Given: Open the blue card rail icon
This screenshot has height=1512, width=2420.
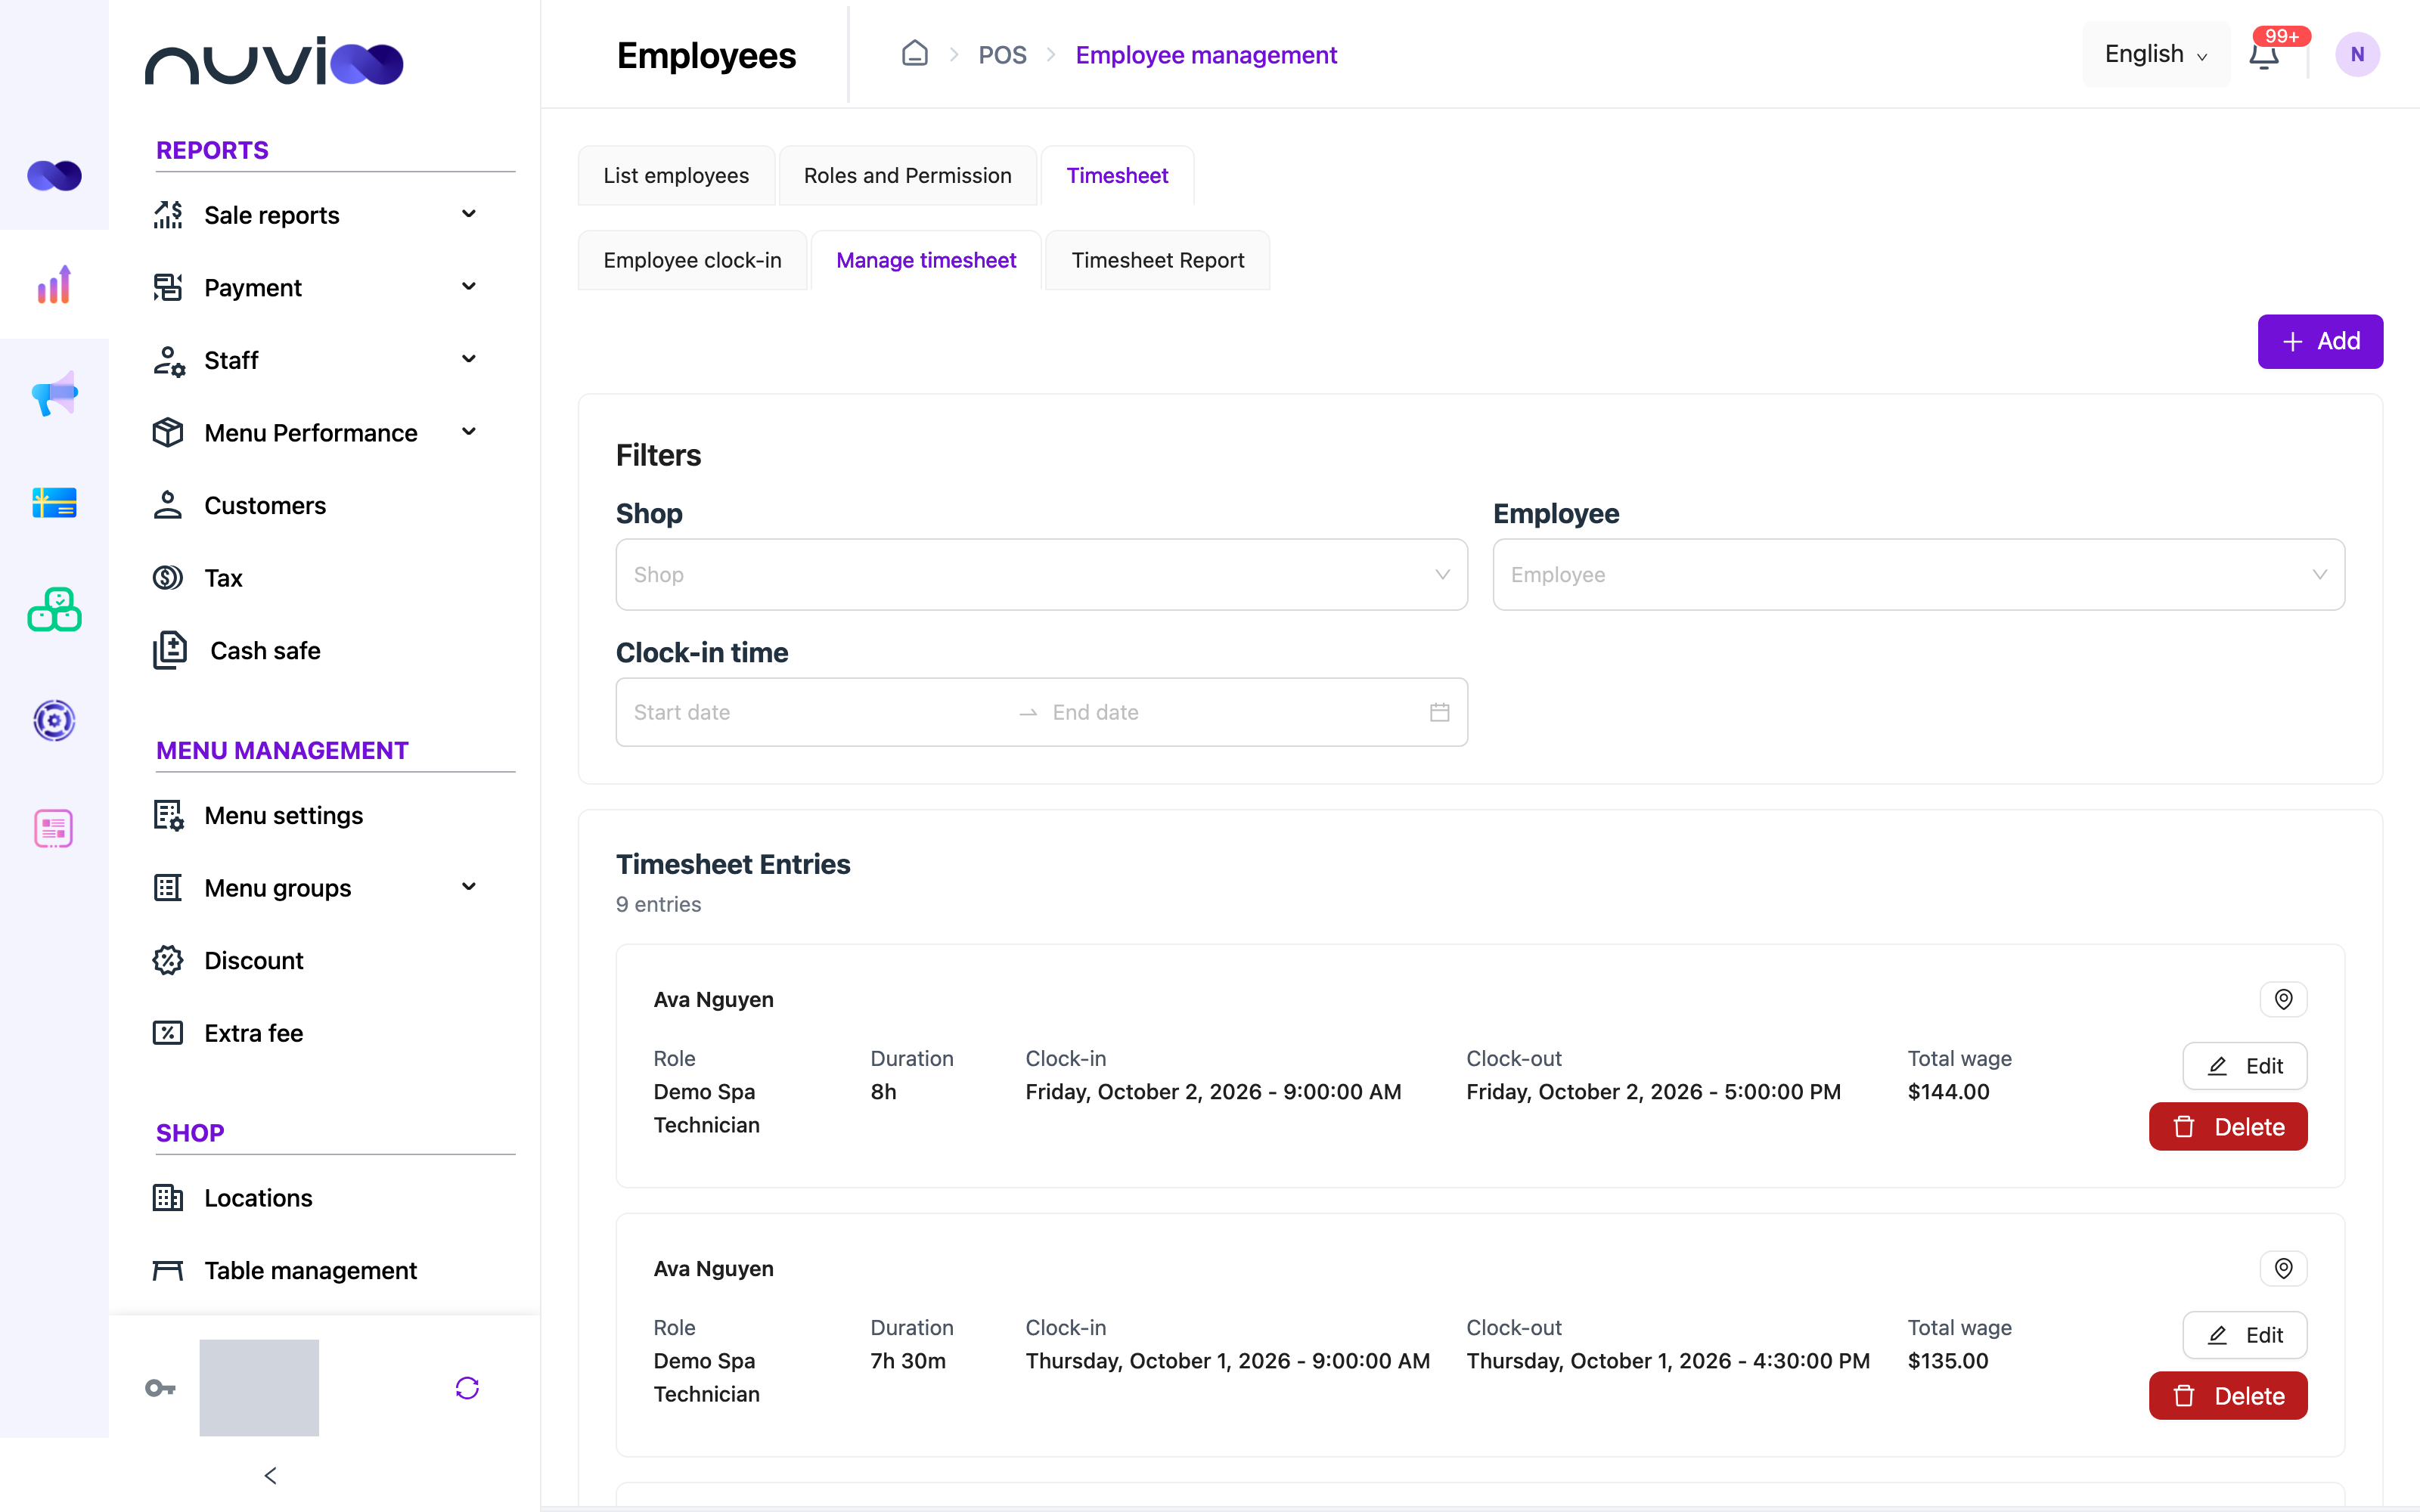Looking at the screenshot, I should 54,502.
